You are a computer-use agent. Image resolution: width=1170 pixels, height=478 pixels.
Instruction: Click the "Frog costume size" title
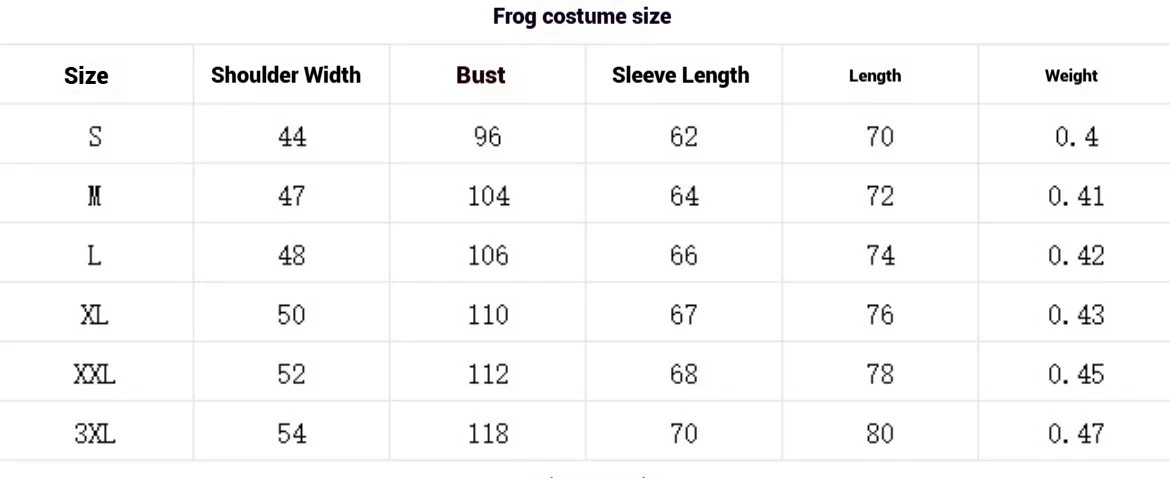(x=582, y=16)
